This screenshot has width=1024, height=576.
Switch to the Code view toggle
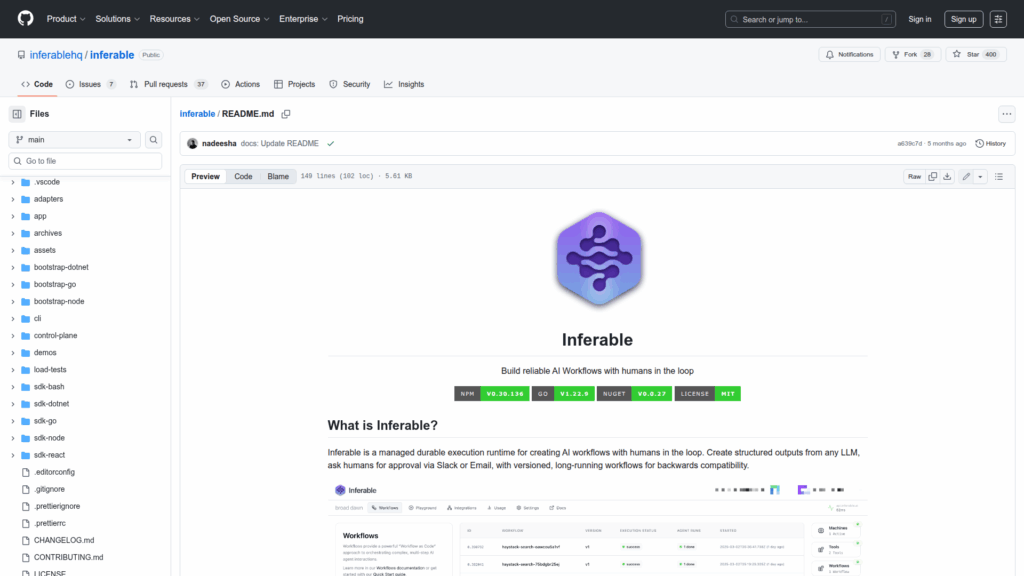coord(243,177)
